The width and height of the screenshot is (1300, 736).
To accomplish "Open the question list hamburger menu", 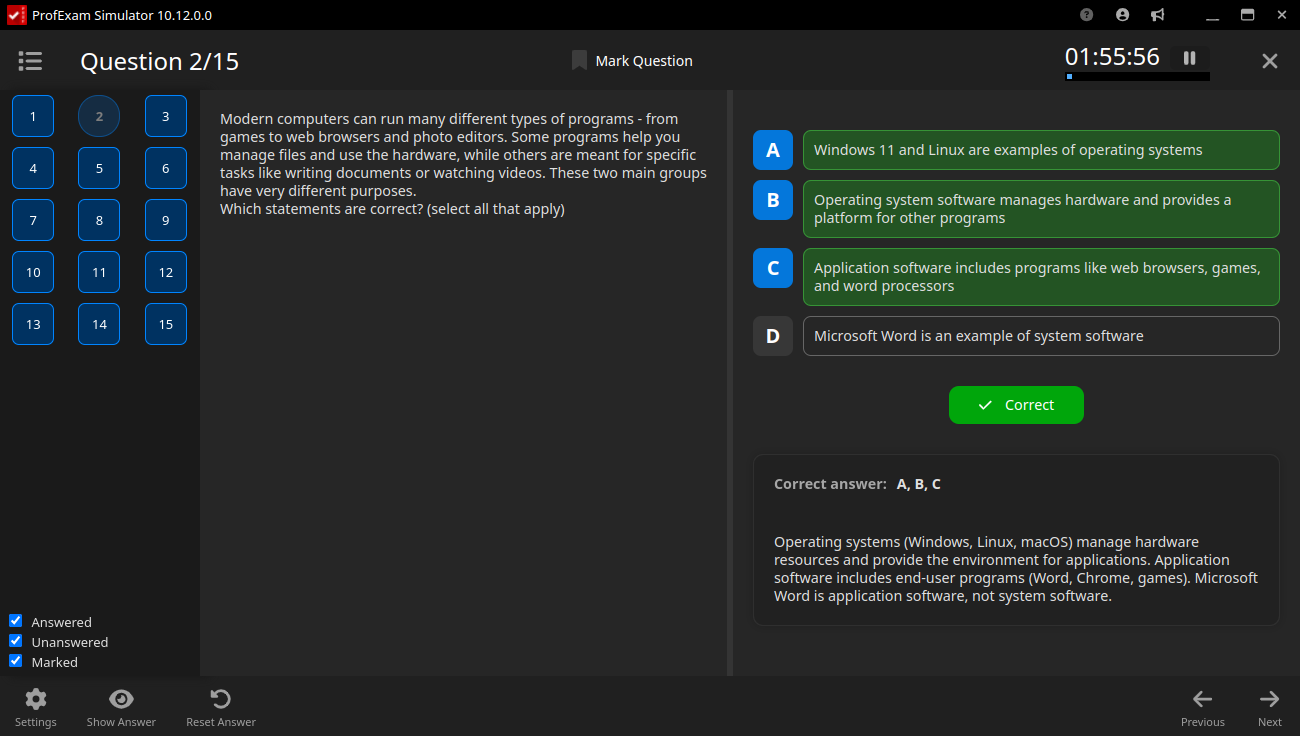I will click(30, 61).
